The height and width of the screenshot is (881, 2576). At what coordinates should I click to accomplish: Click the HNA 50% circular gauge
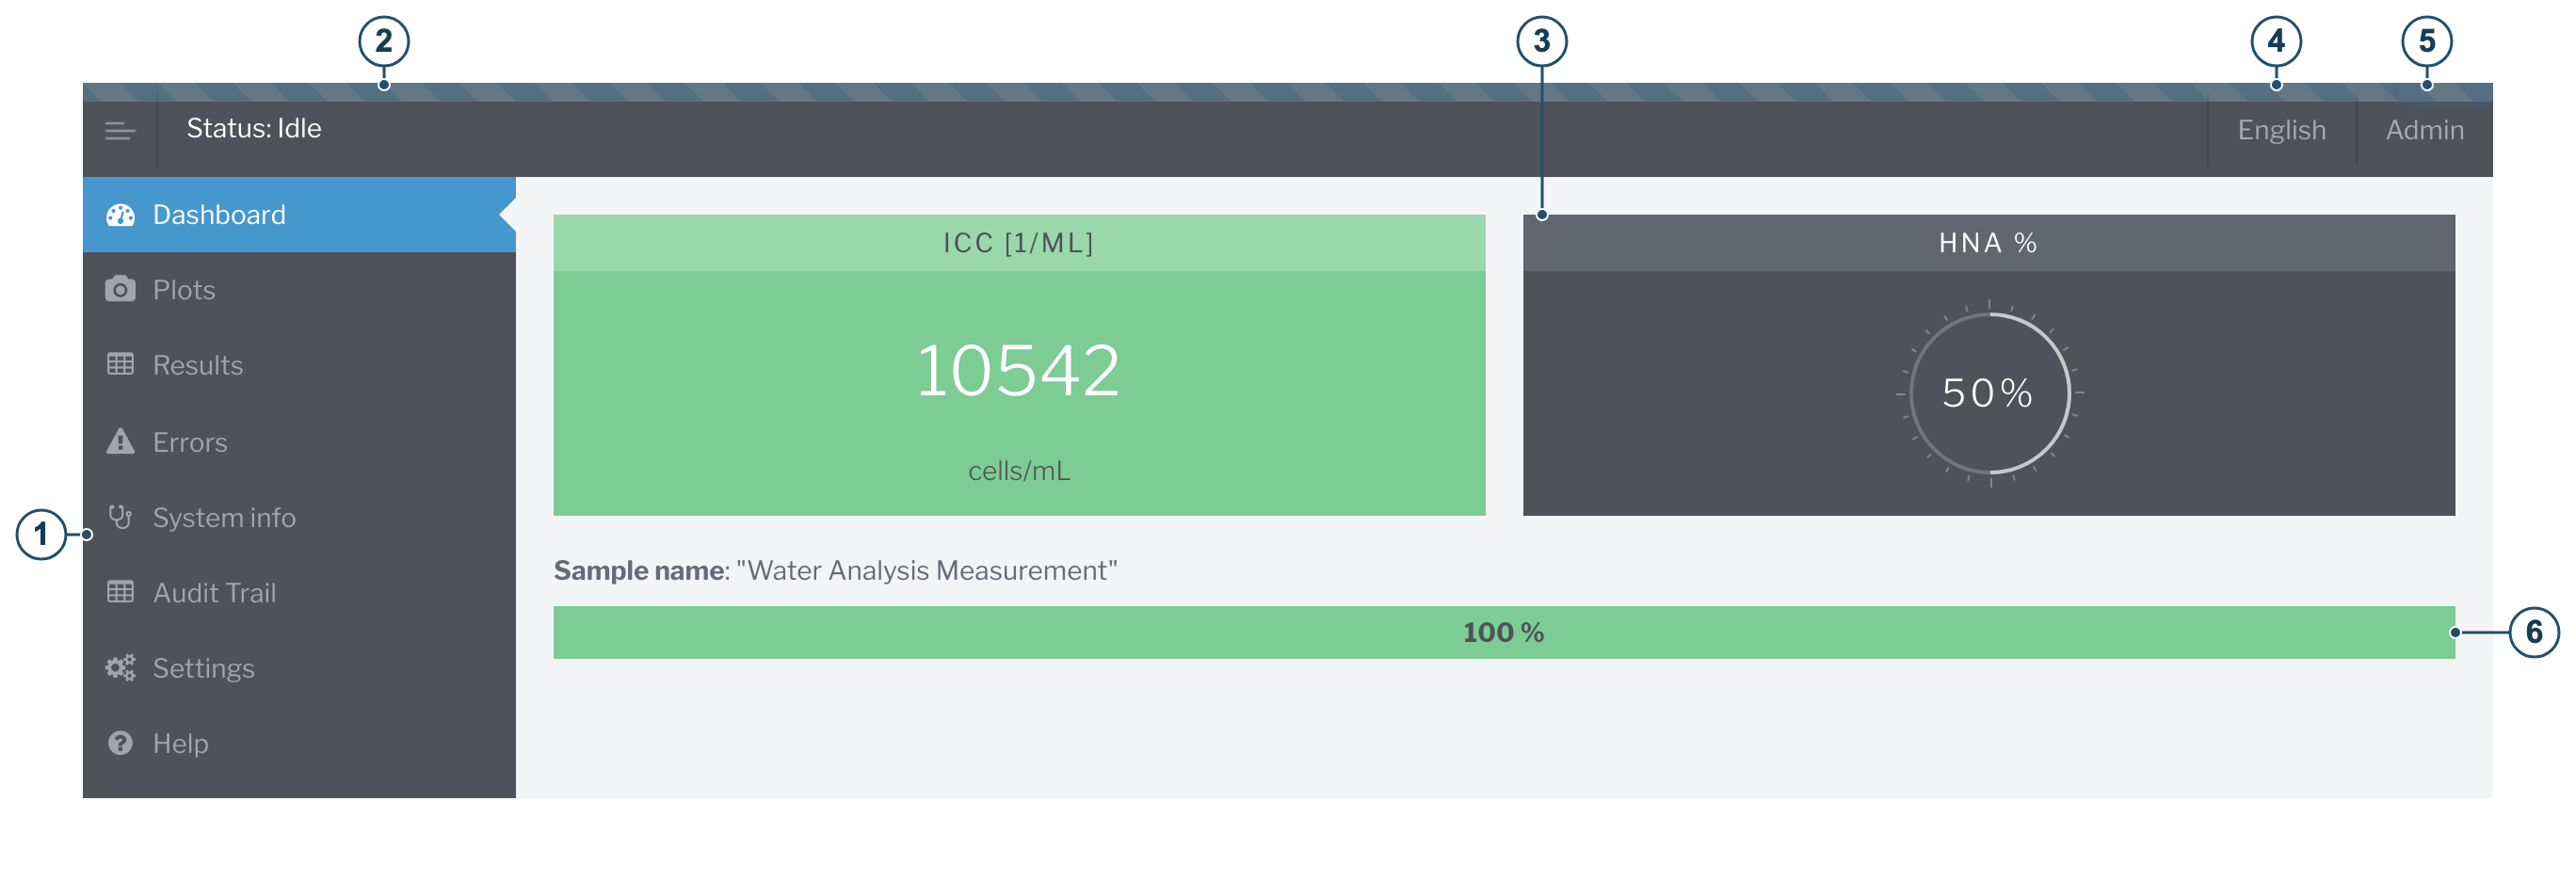pyautogui.click(x=1989, y=393)
